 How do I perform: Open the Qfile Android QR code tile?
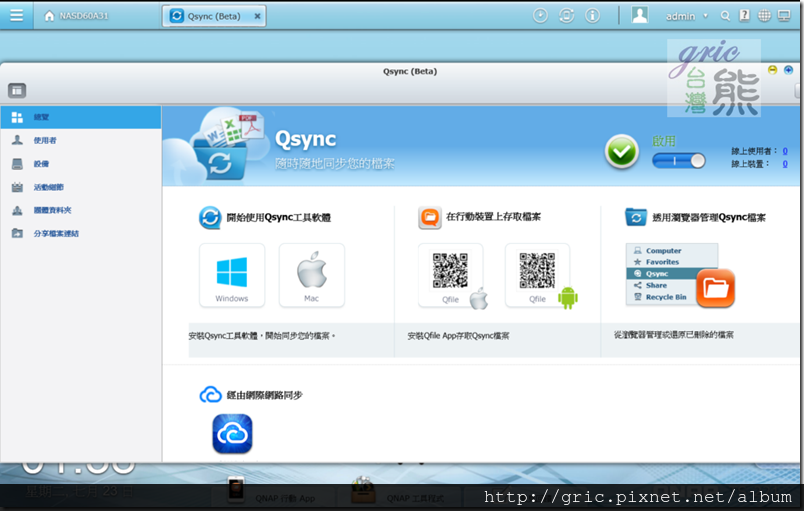pyautogui.click(x=537, y=275)
